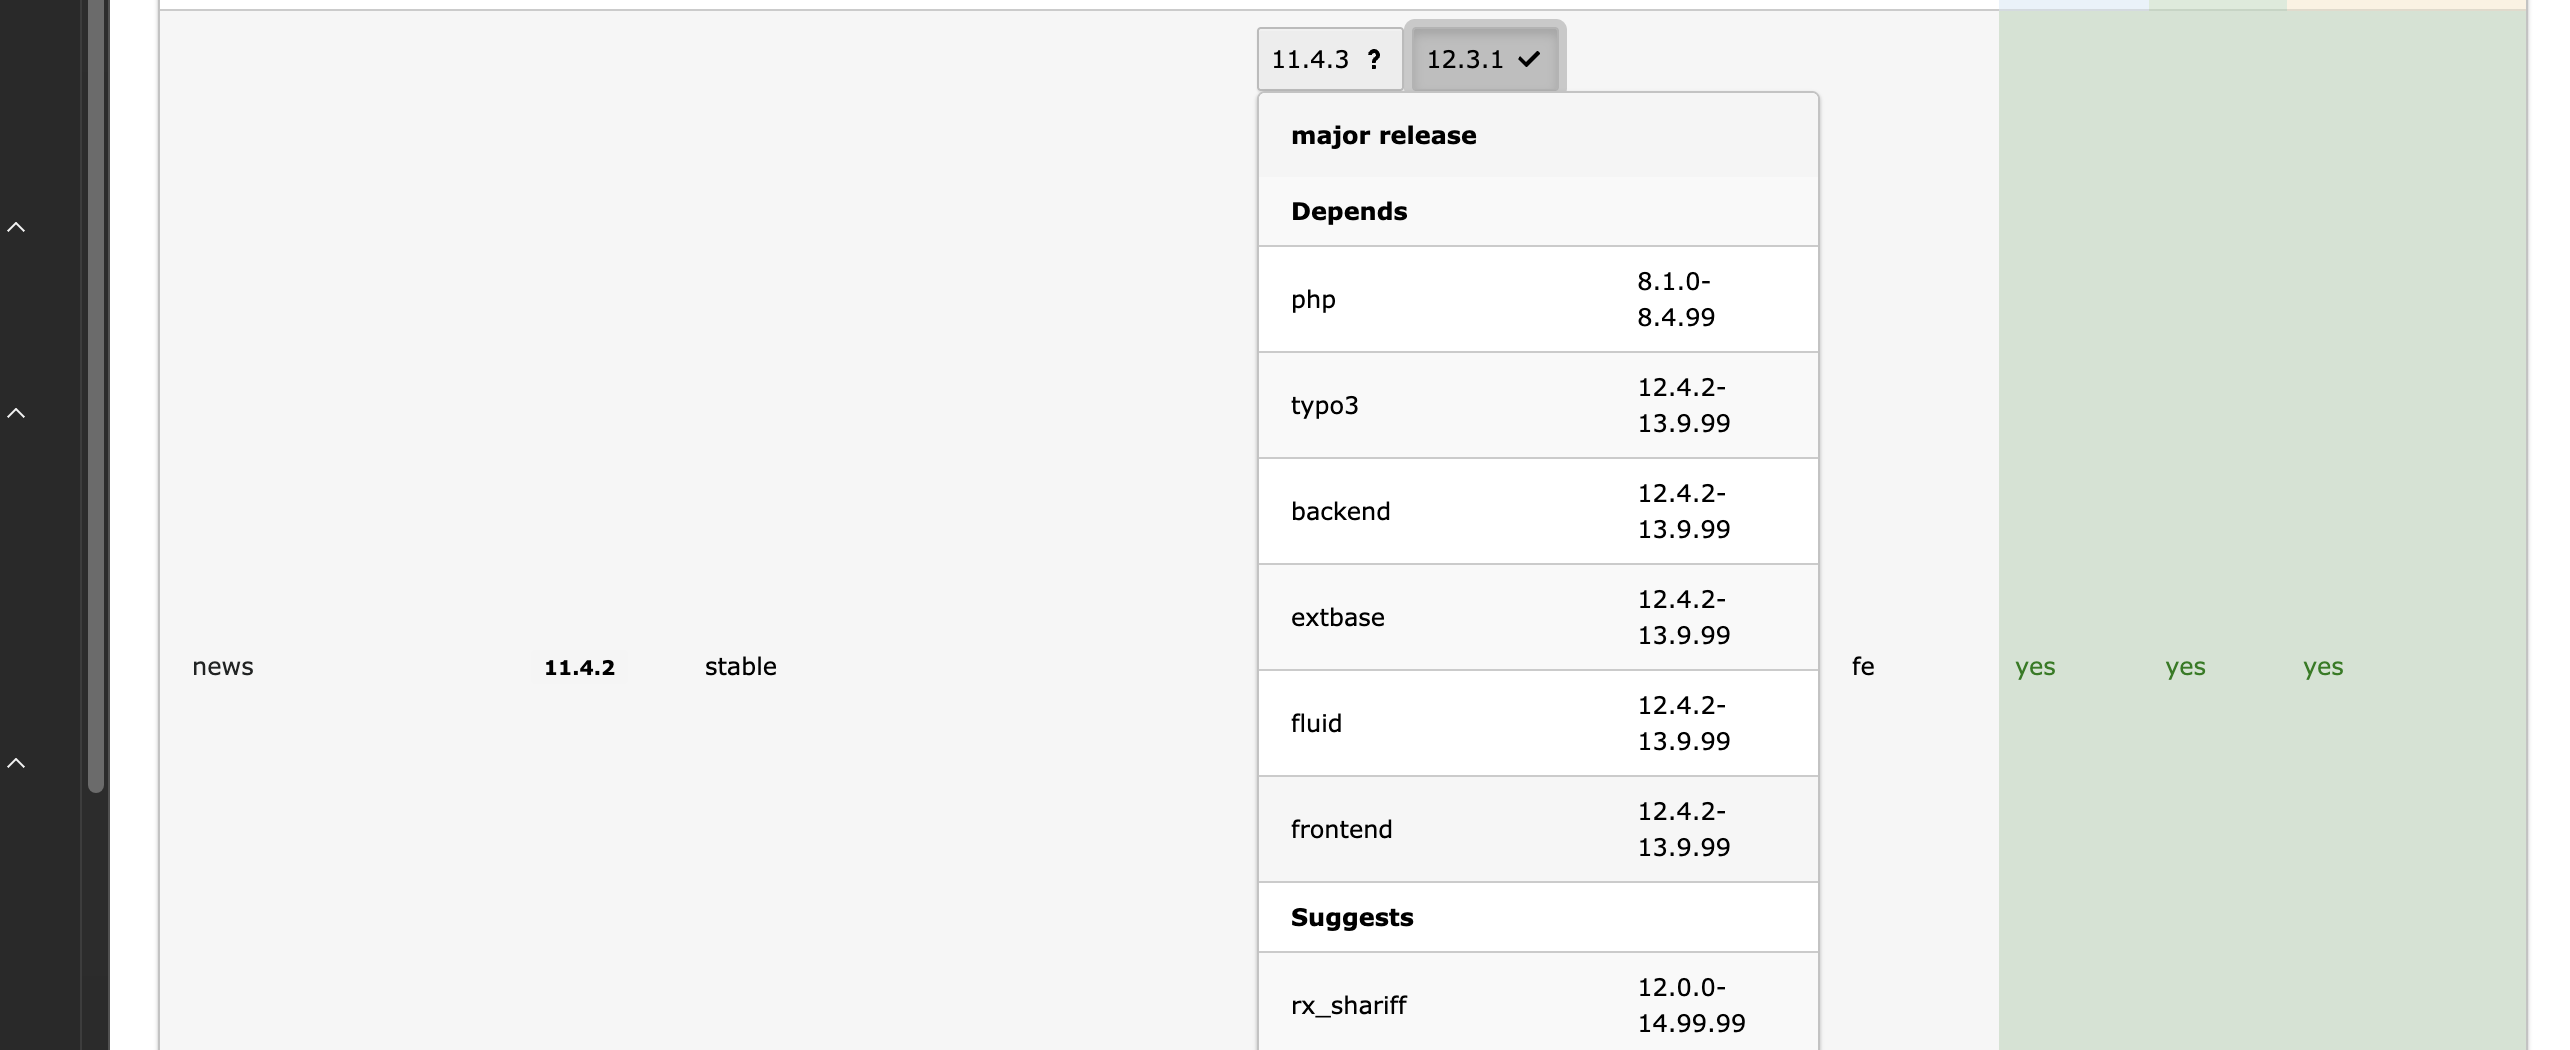The image size is (2570, 1050).
Task: Click the bold 11.4.2 version label
Action: (x=579, y=668)
